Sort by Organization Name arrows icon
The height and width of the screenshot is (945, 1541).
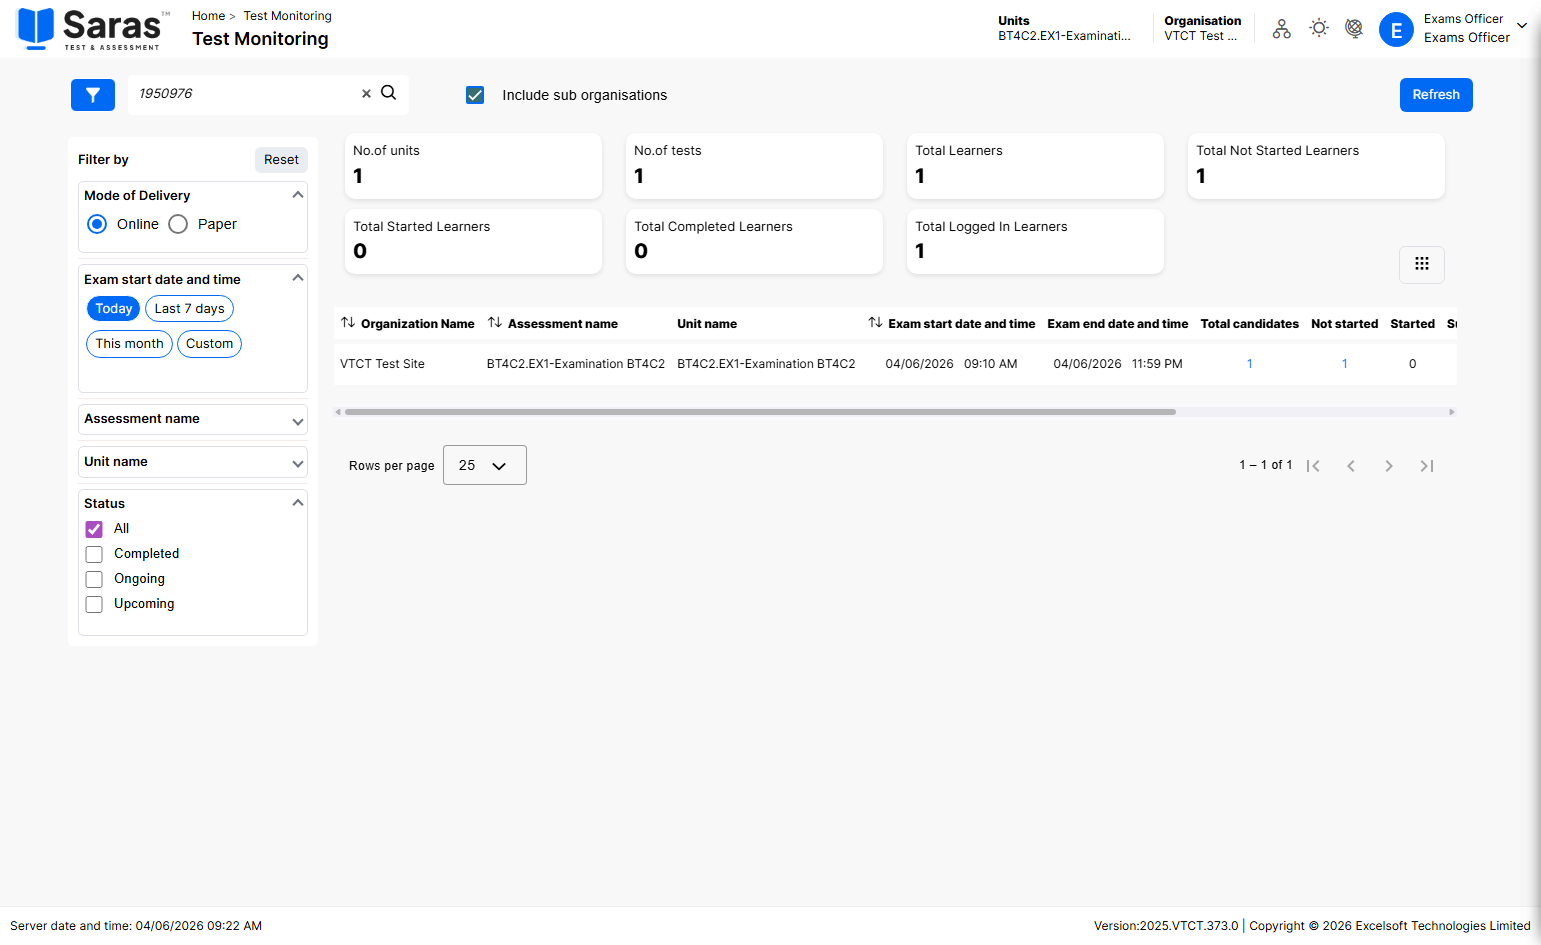pos(348,323)
